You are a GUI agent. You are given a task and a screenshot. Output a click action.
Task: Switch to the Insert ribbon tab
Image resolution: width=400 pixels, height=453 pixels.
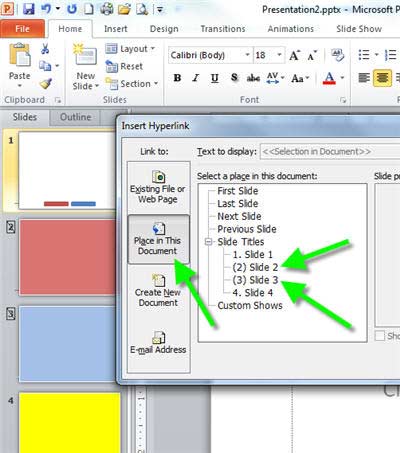click(x=116, y=29)
